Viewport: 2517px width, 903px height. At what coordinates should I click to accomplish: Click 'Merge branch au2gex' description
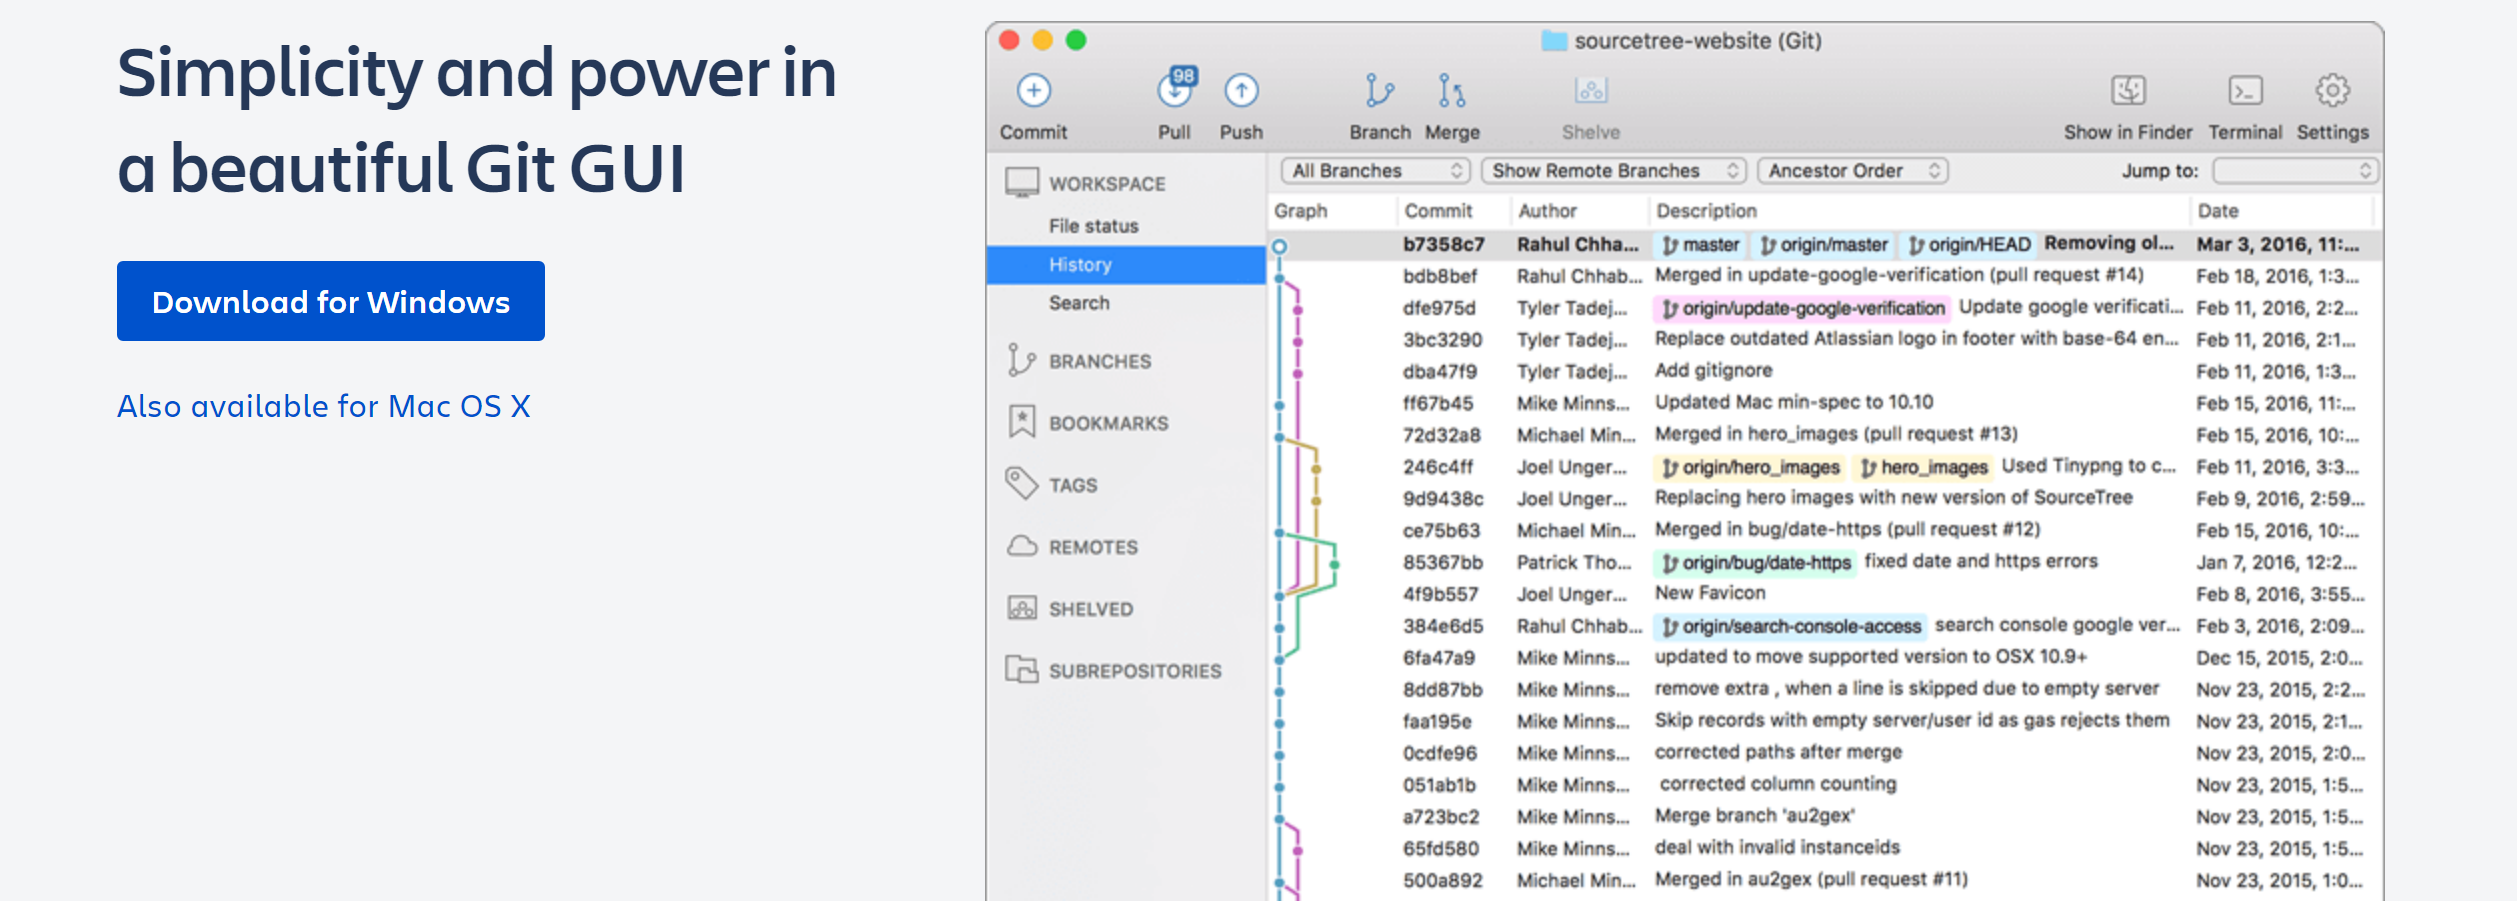[x=1755, y=816]
